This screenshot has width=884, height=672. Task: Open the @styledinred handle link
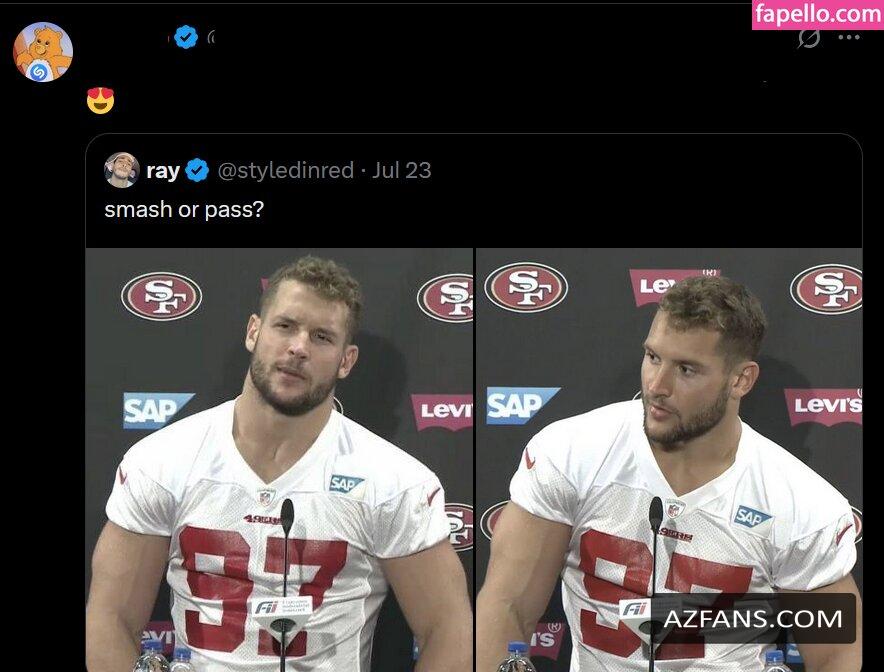pyautogui.click(x=285, y=170)
